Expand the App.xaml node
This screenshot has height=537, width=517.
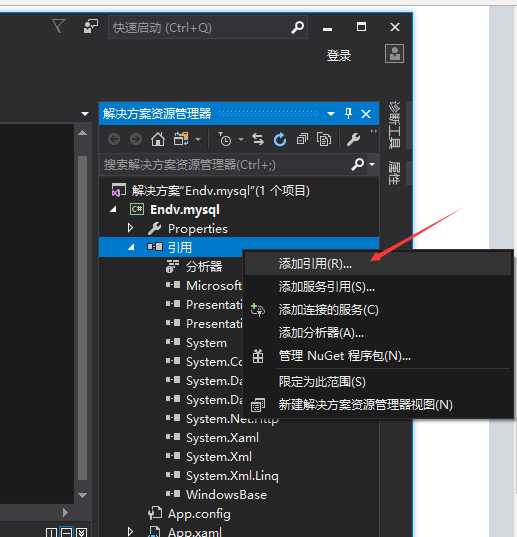pos(130,532)
